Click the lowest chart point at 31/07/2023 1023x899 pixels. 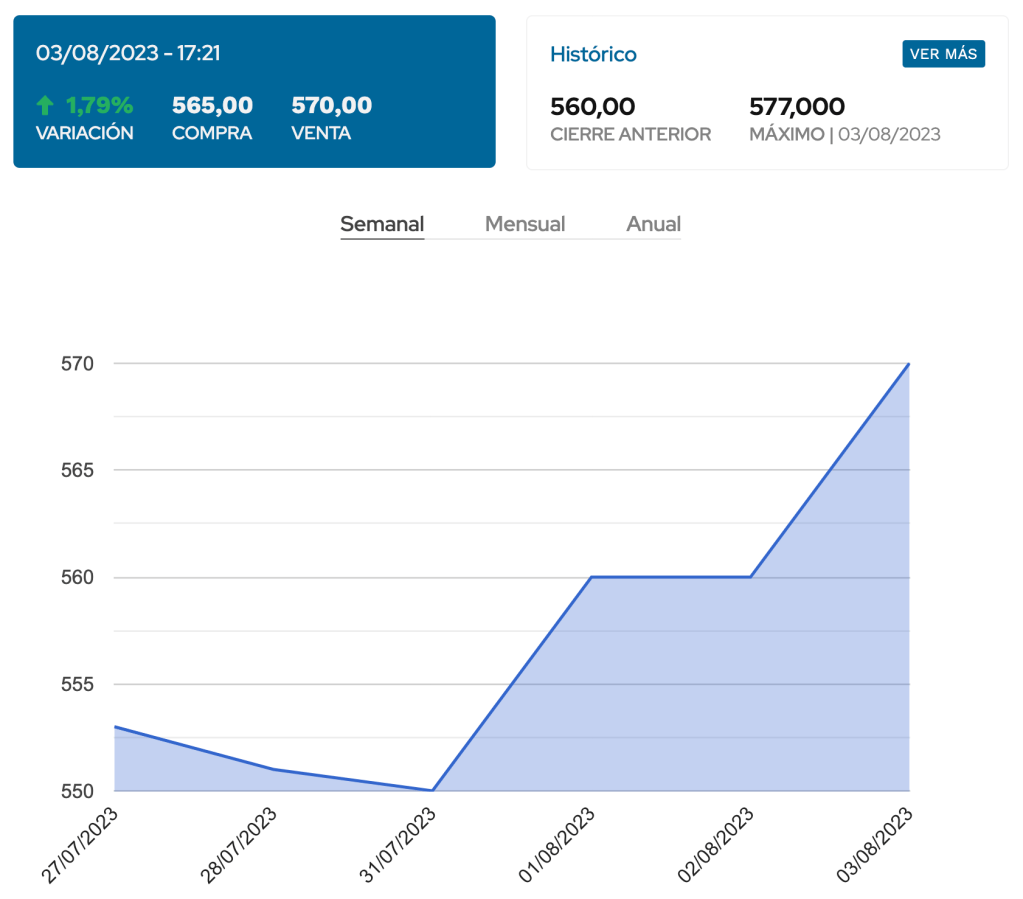click(432, 790)
